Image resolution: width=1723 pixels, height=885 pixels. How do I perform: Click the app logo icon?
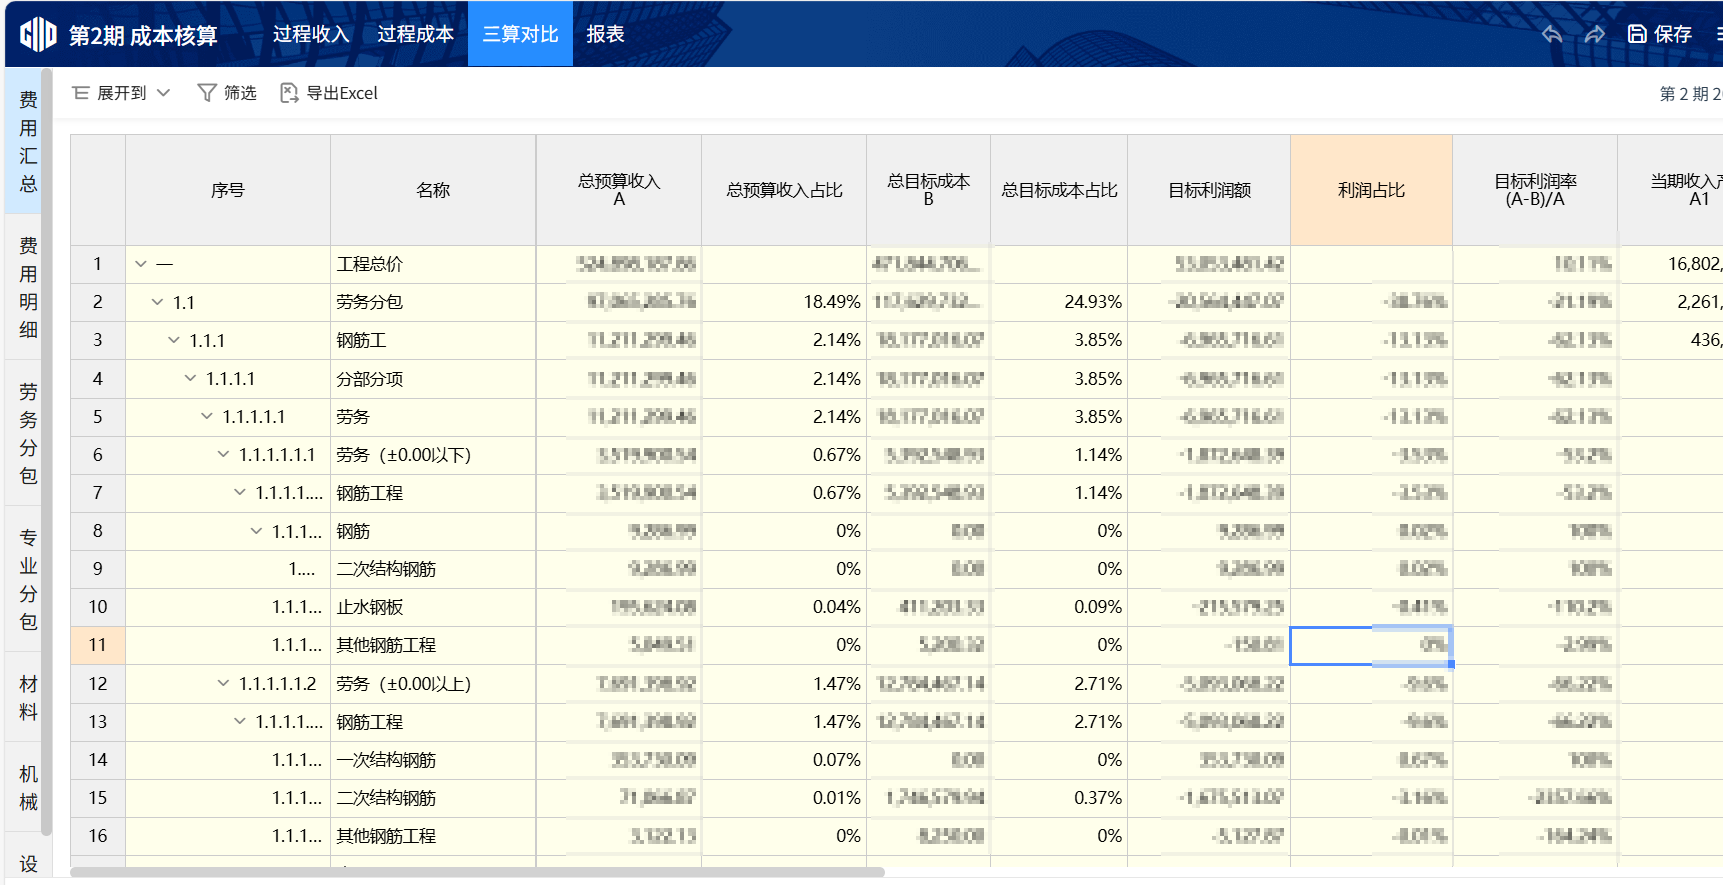click(x=38, y=35)
